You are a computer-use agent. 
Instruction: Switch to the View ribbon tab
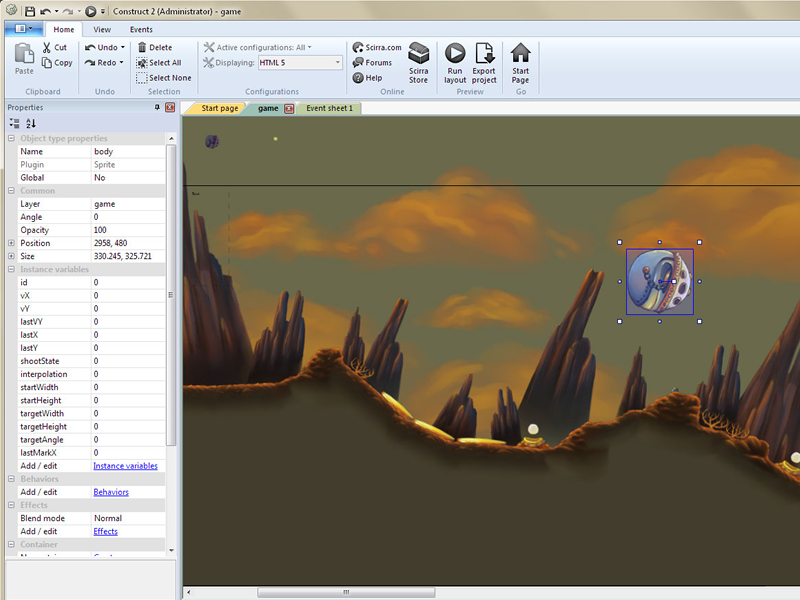click(x=102, y=30)
